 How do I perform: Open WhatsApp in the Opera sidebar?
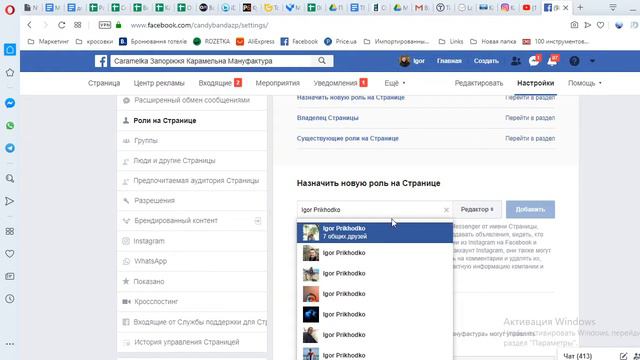click(10, 126)
